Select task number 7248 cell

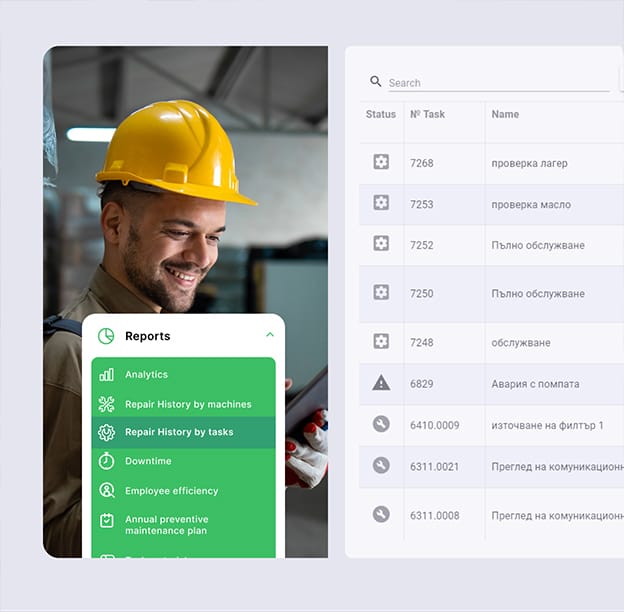[421, 343]
